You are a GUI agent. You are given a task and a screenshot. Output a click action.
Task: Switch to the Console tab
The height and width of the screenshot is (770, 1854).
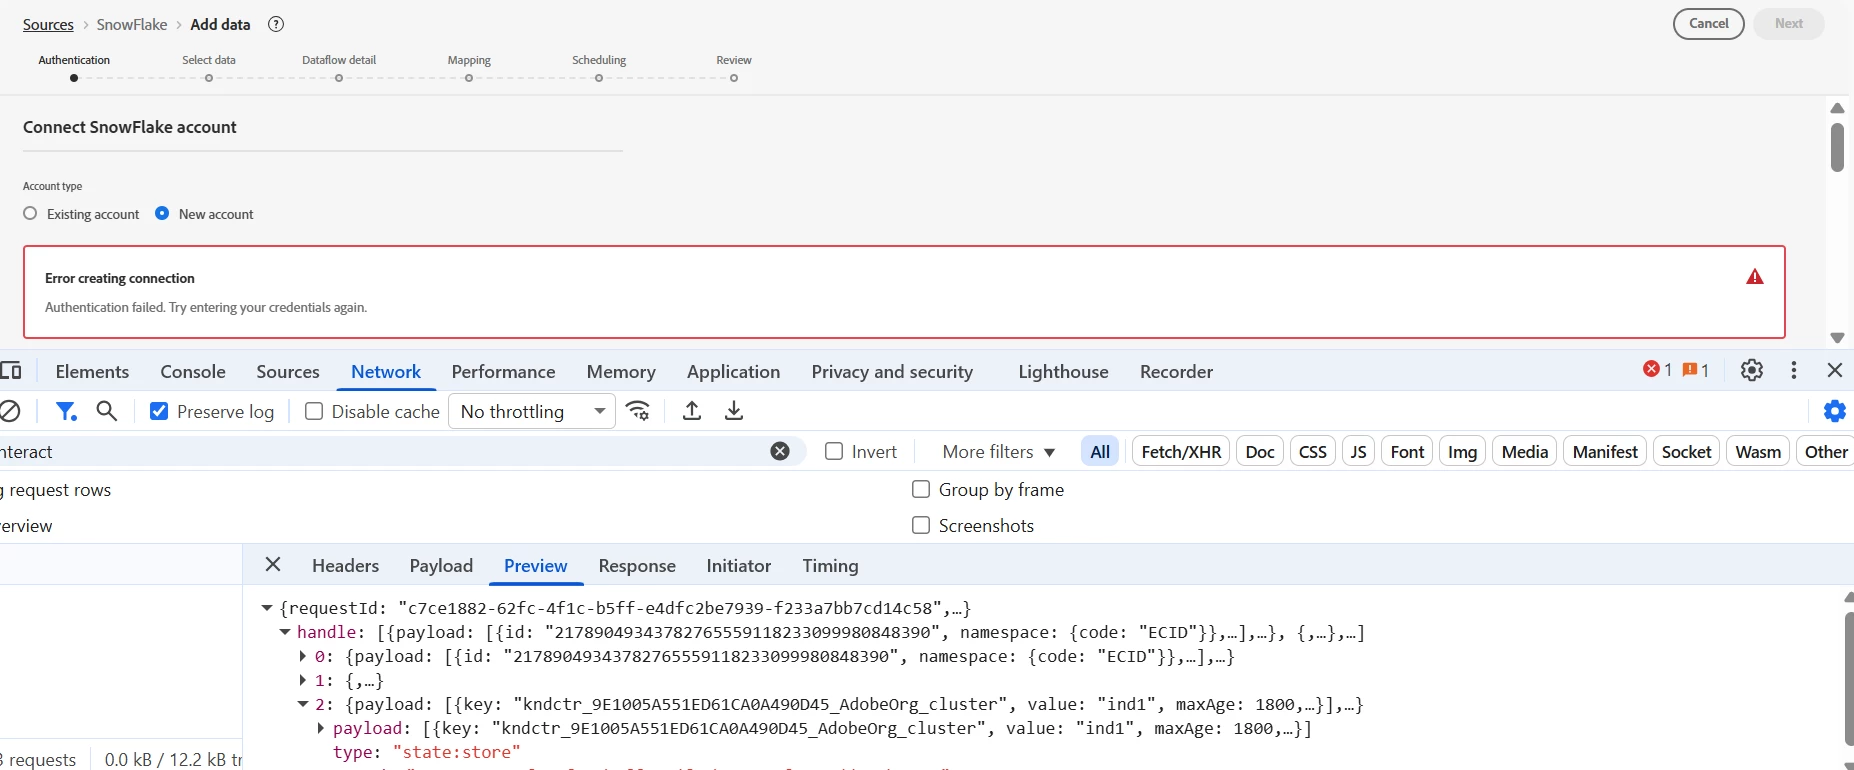[193, 371]
